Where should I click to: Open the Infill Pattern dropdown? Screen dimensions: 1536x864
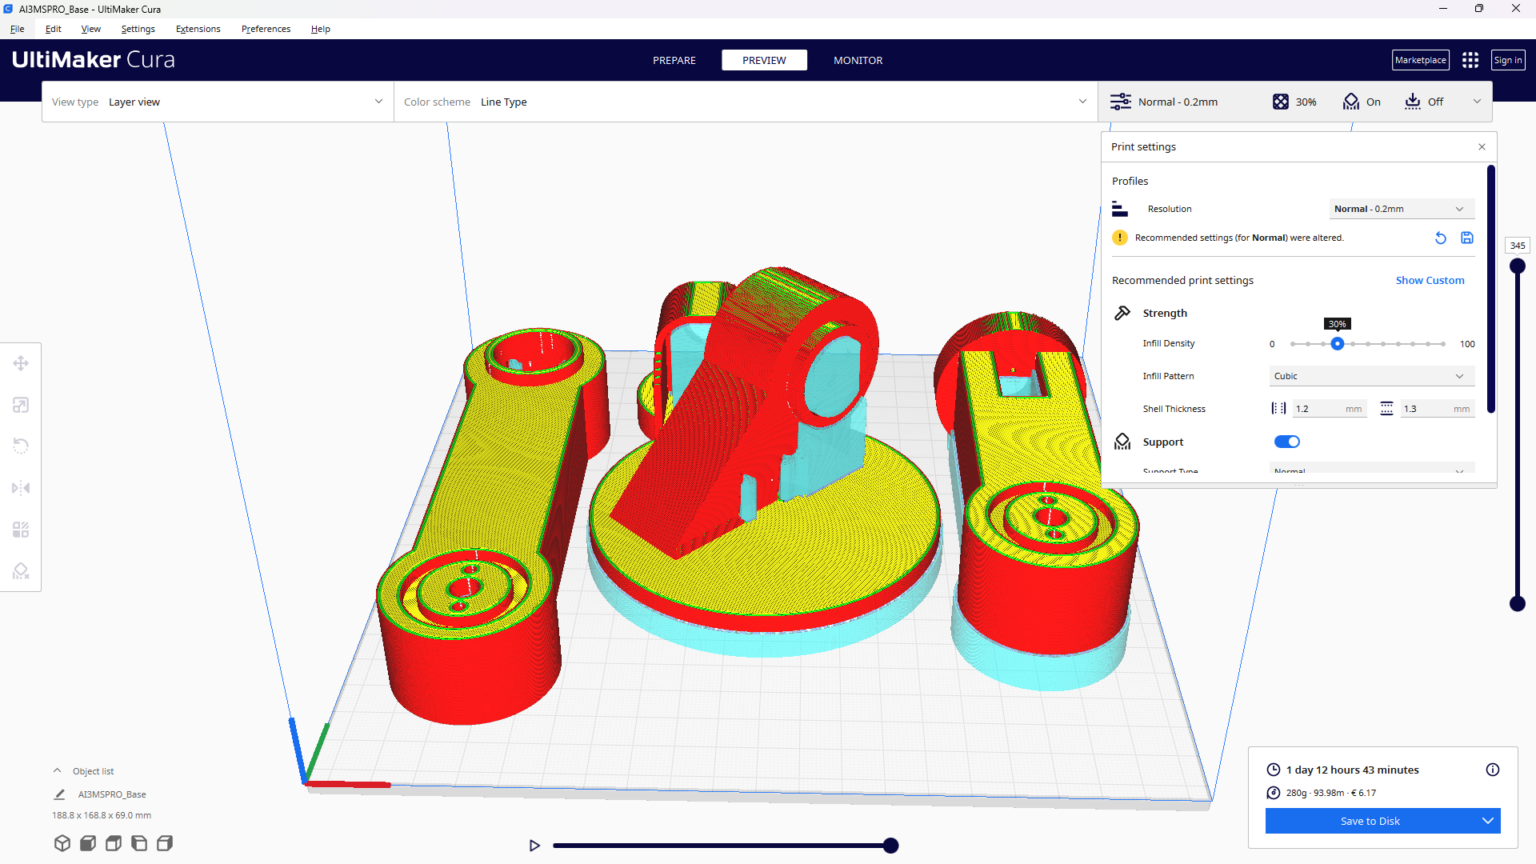click(1370, 375)
